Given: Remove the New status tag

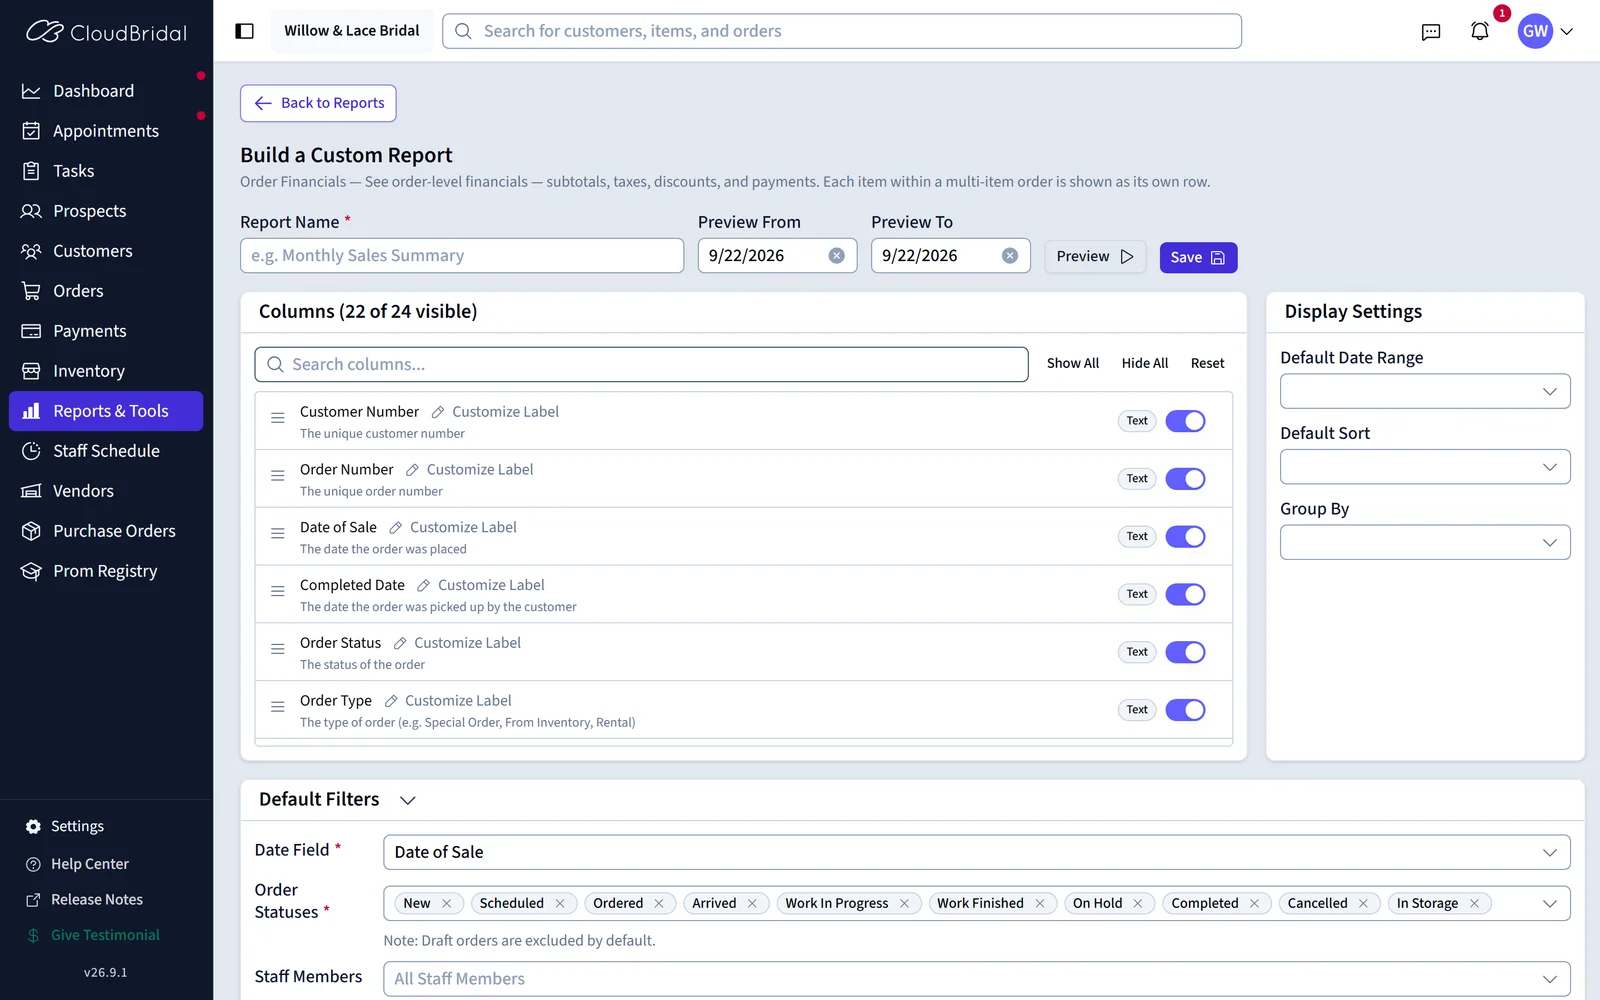Looking at the screenshot, I should click(446, 903).
